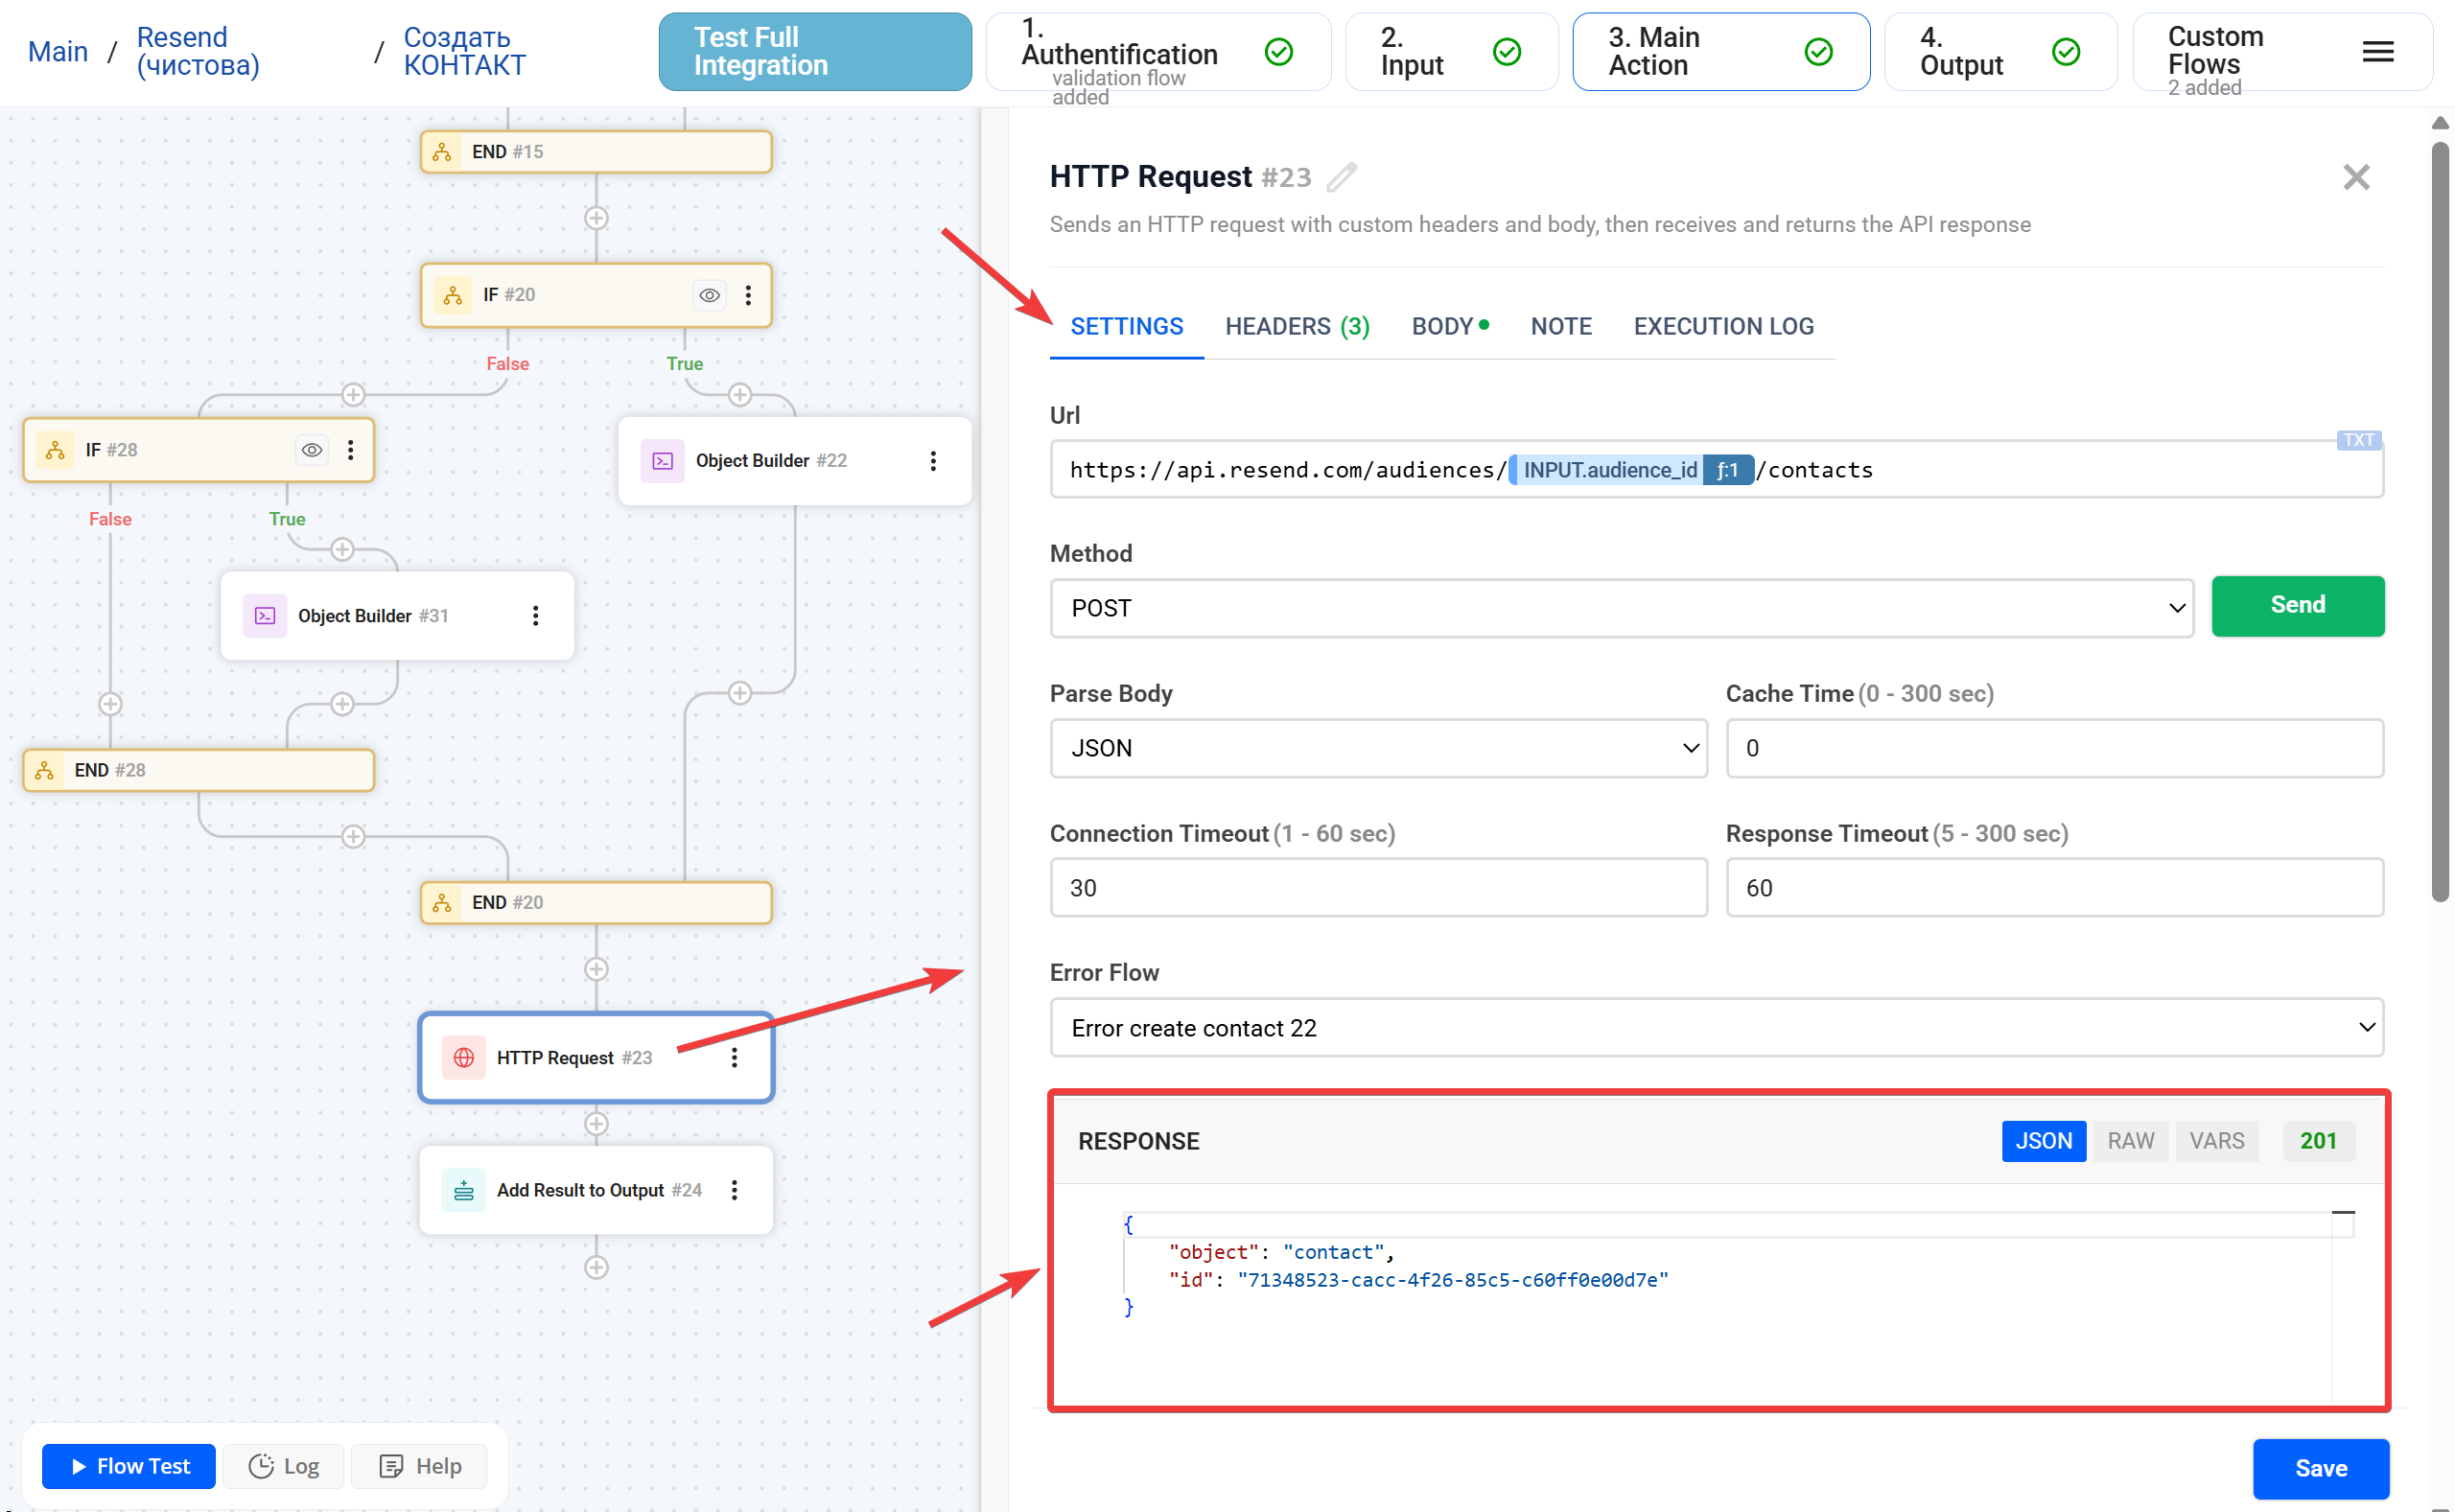2455x1512 pixels.
Task: Click the pencil icon to rename HTTP Request
Action: point(1341,177)
